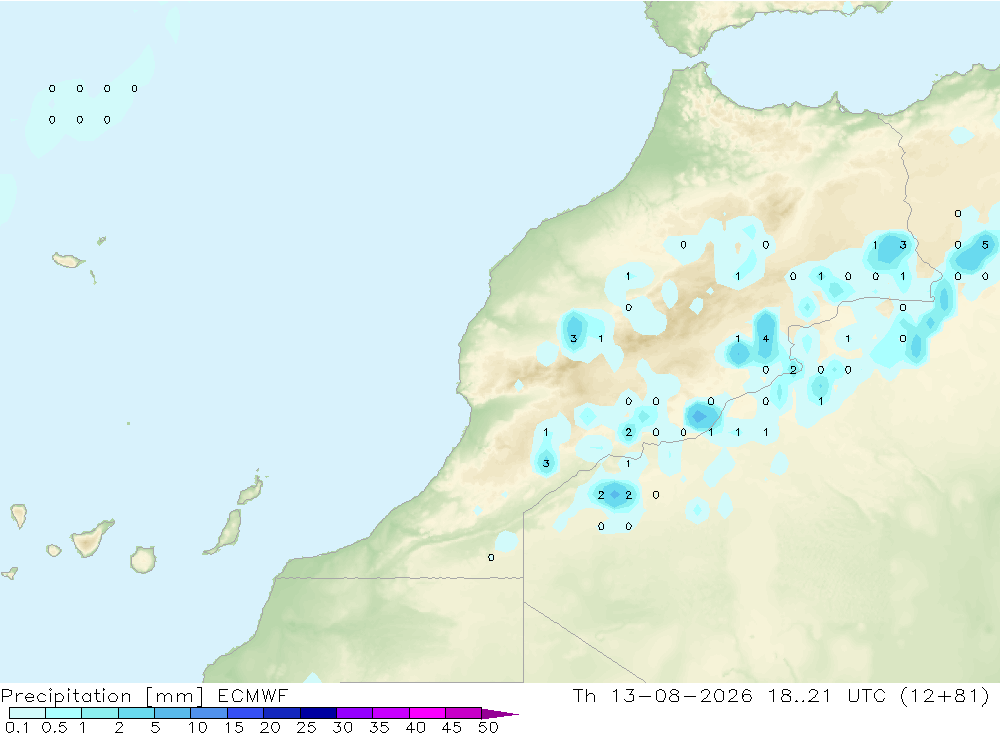Select the legend swatch between 25 and 30

click(x=318, y=713)
